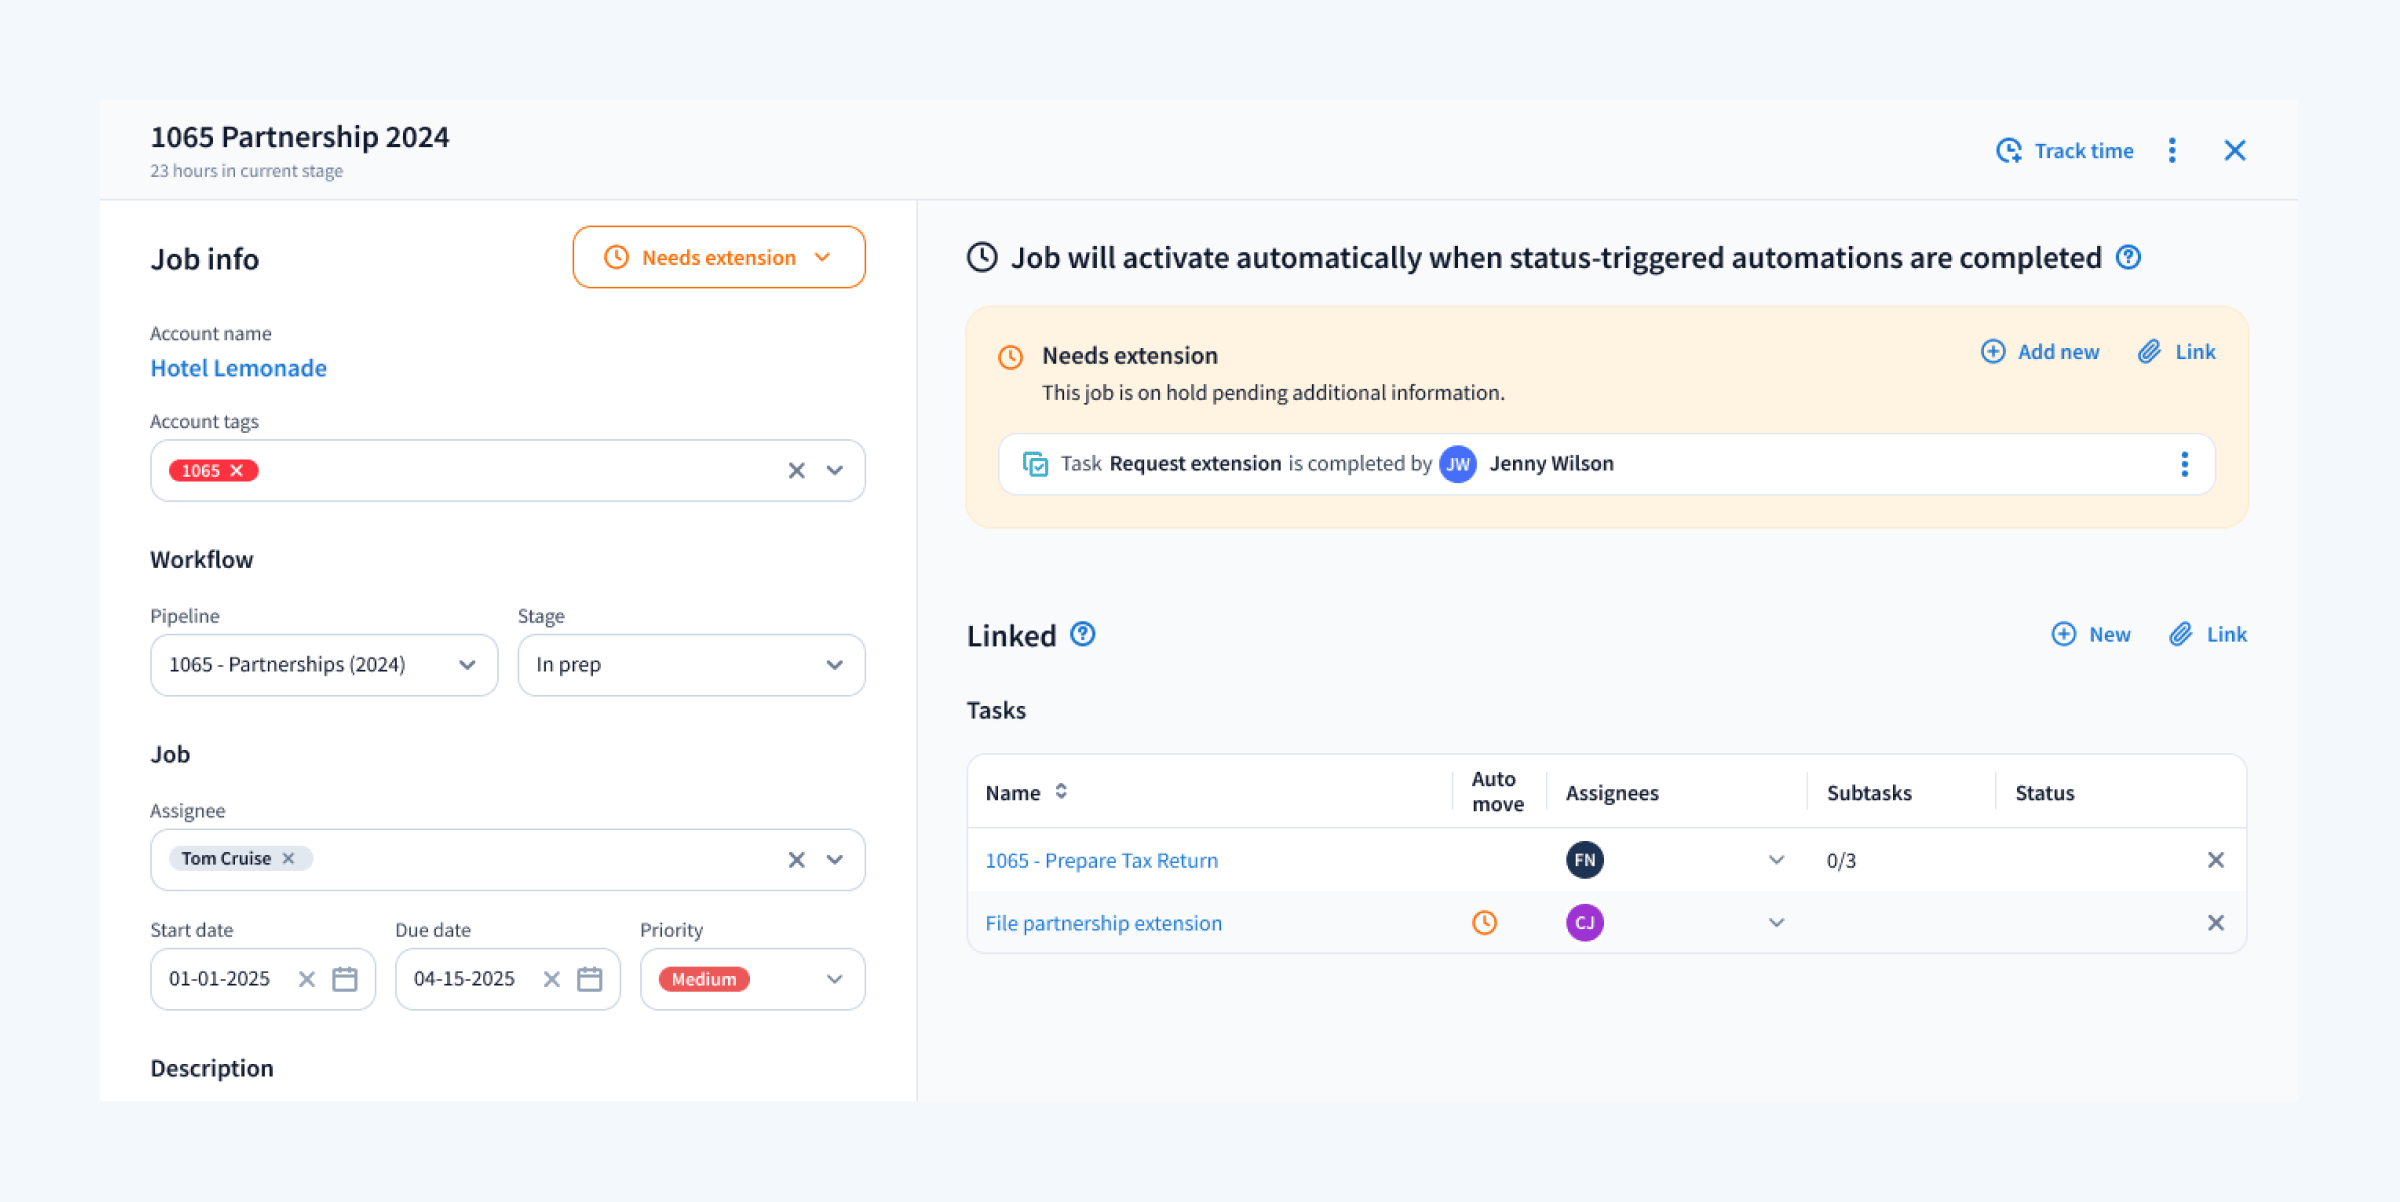Click the clock icon in Needs extension card
The image size is (2400, 1202).
(x=1011, y=357)
